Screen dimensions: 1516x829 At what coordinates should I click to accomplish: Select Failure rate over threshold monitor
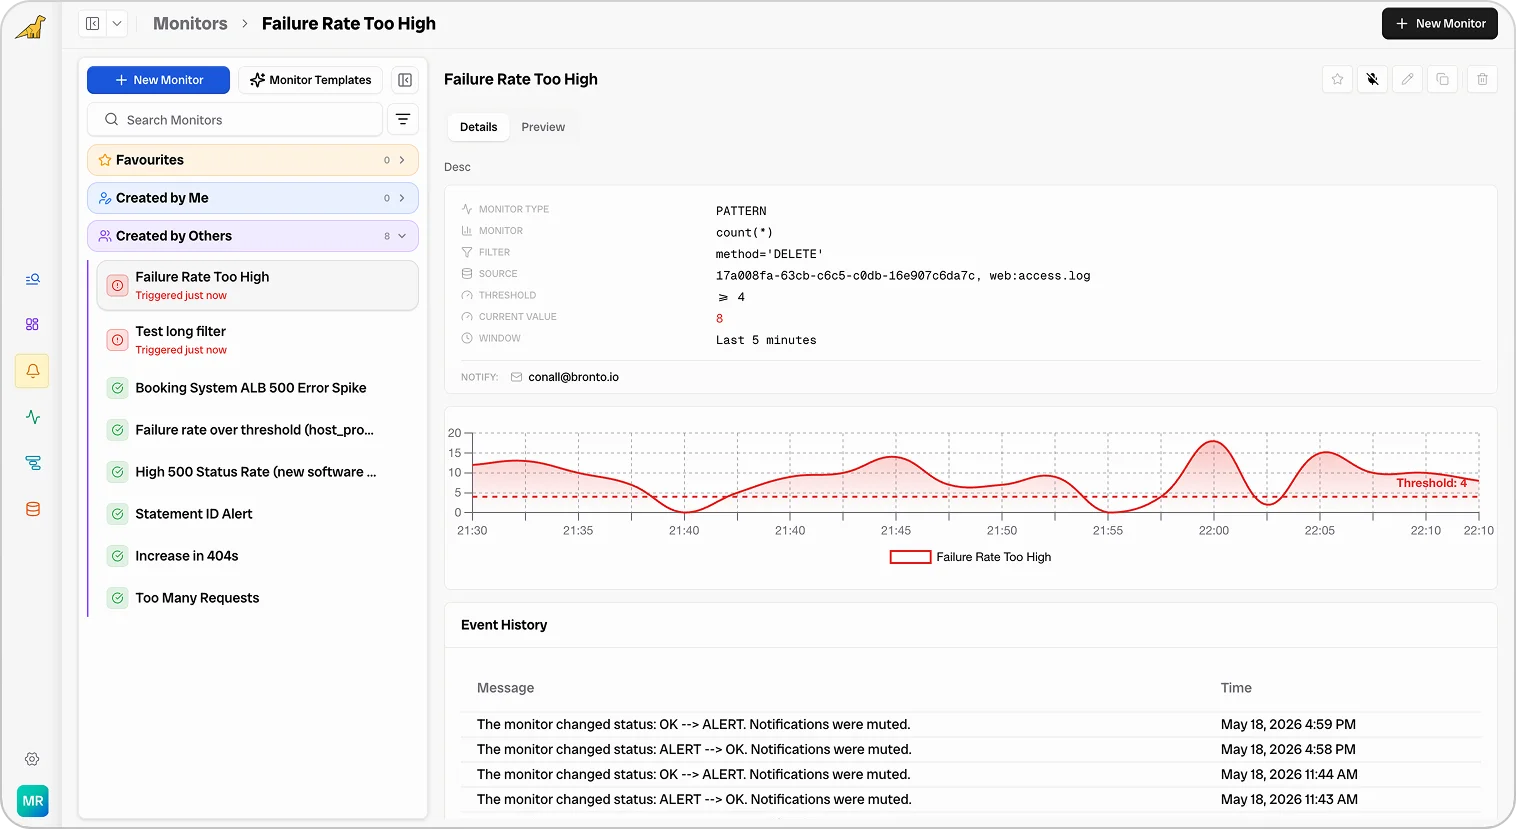click(257, 430)
